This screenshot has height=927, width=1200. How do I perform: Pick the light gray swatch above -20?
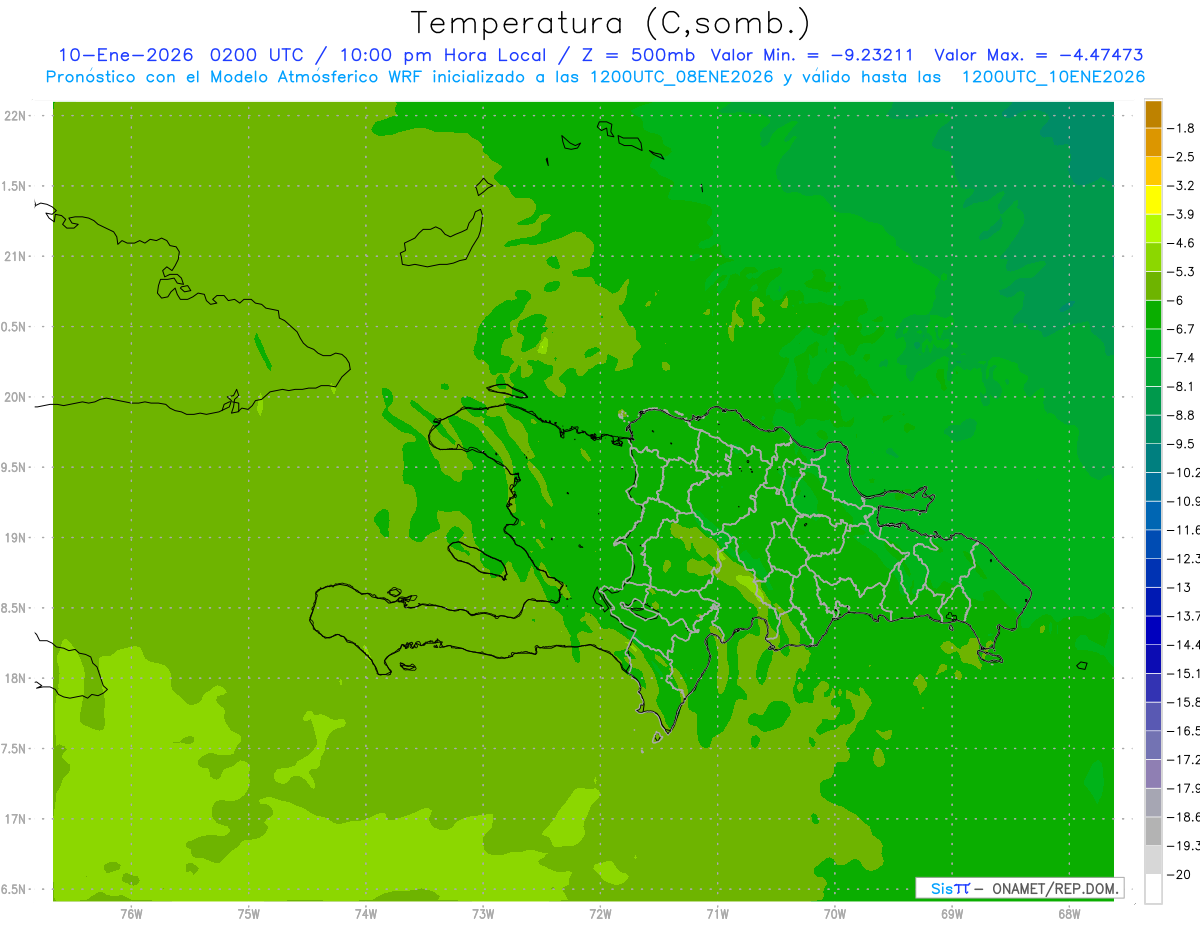[x=1153, y=859]
